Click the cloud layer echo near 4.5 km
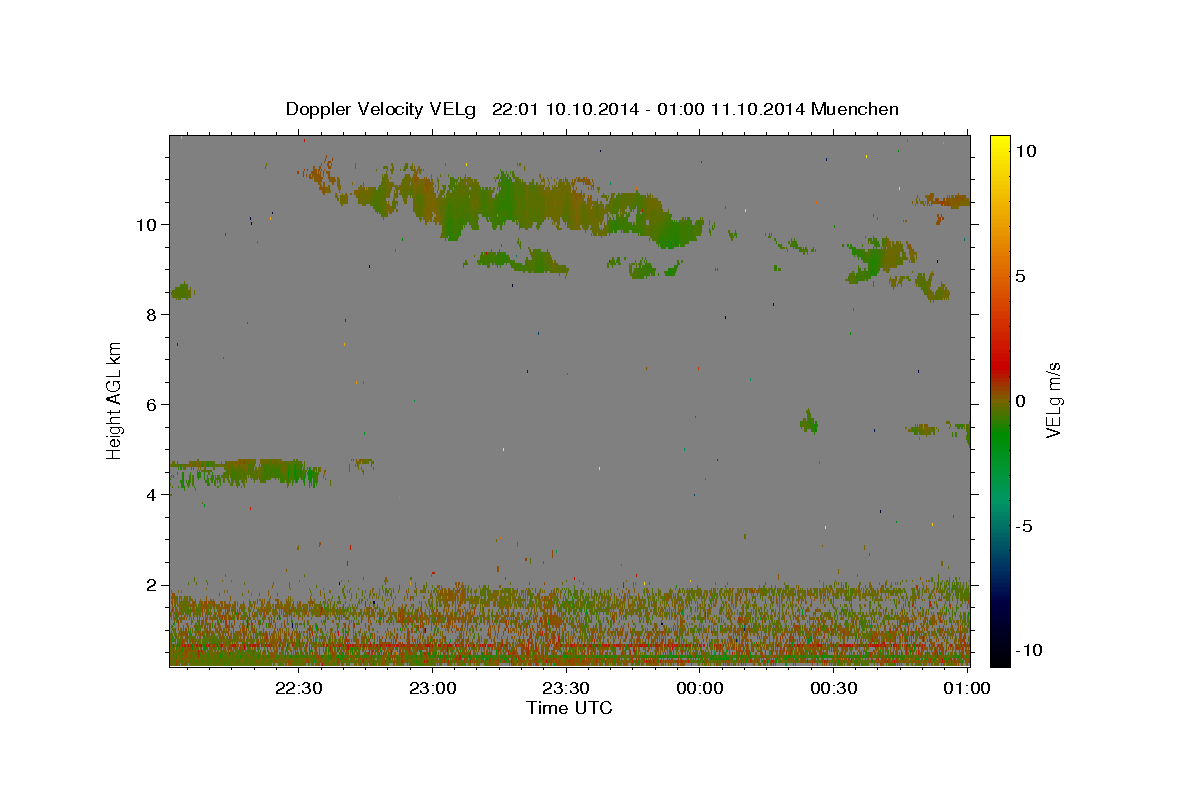 pos(245,472)
